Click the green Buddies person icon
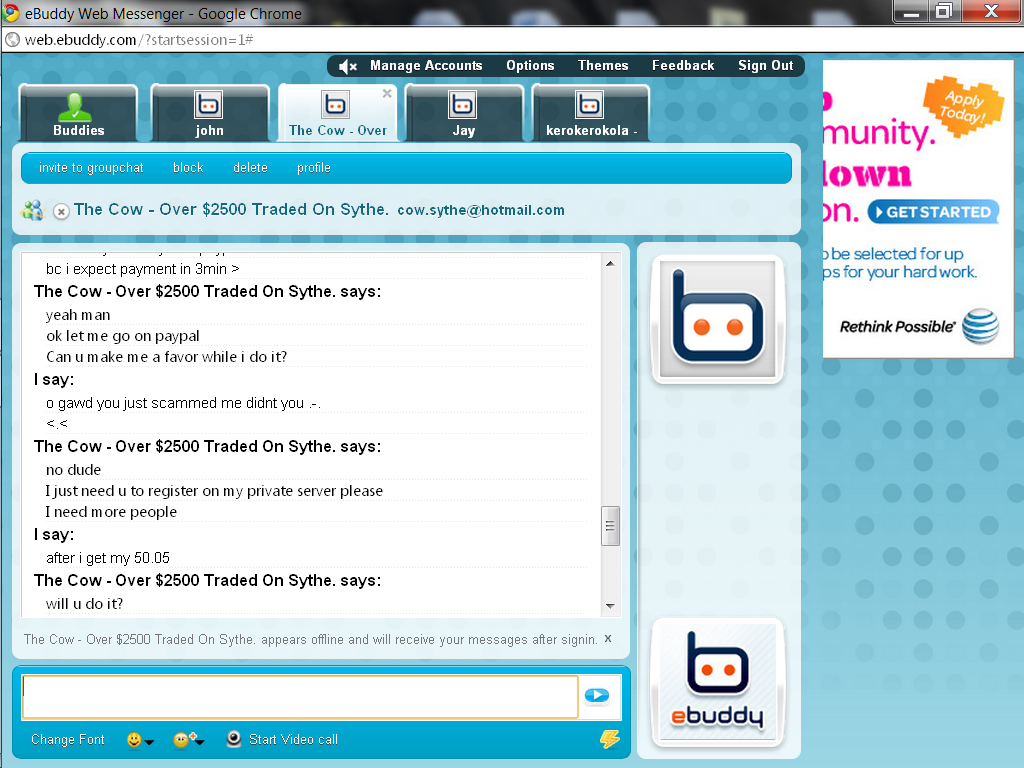 [x=74, y=107]
